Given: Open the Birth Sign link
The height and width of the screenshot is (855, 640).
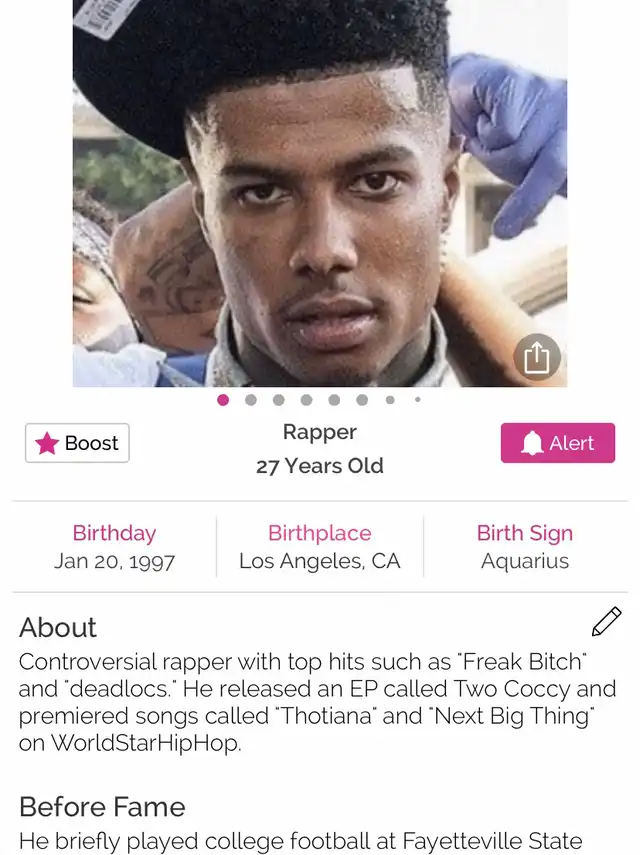Looking at the screenshot, I should (524, 533).
